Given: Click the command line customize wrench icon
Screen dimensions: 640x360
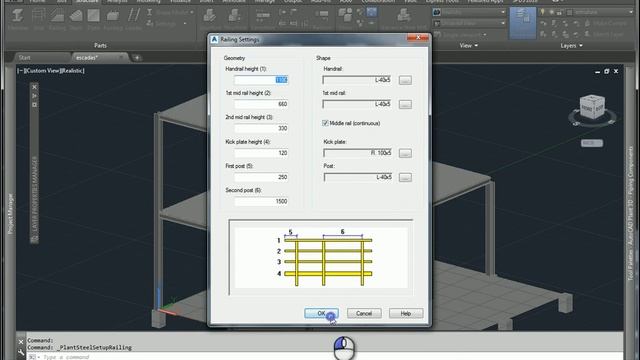Looking at the screenshot, I should (21, 352).
